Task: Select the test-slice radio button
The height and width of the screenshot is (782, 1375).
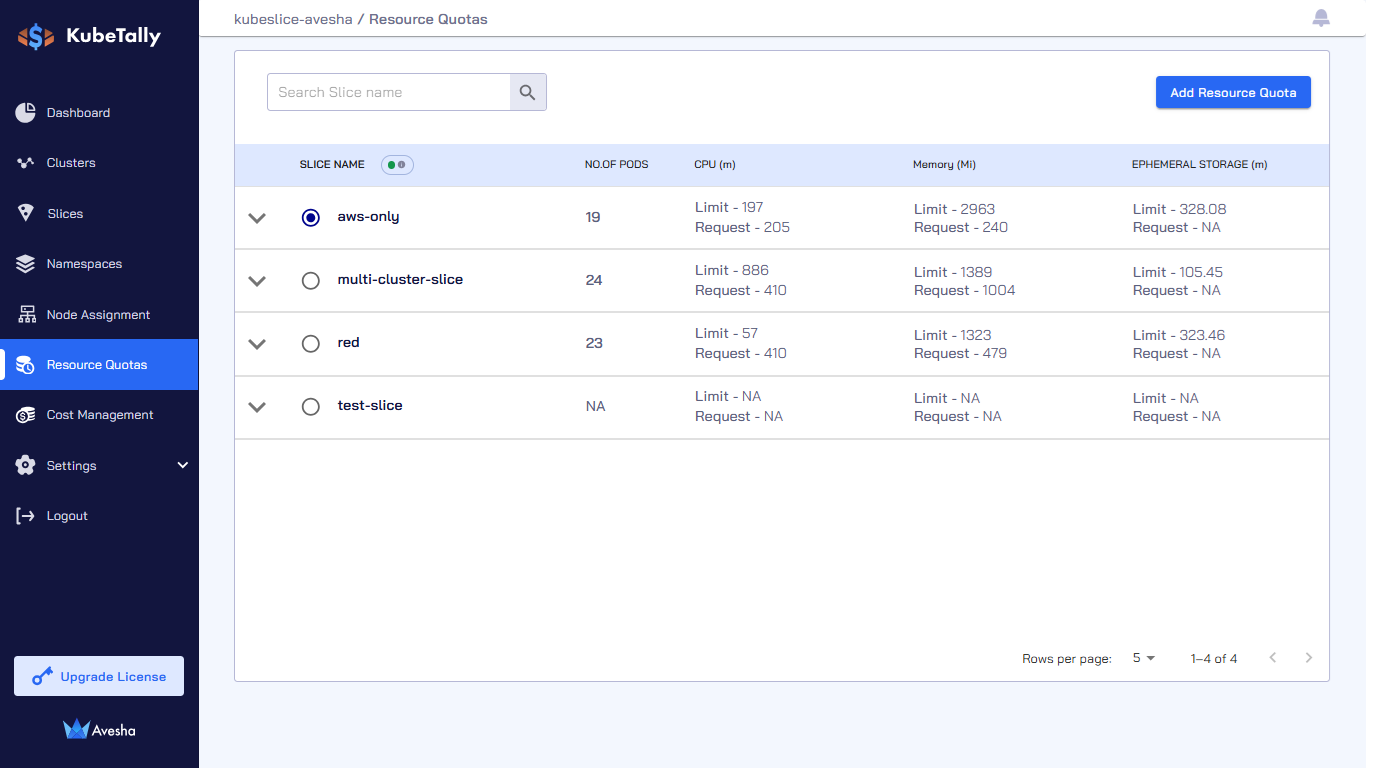Action: coord(311,407)
